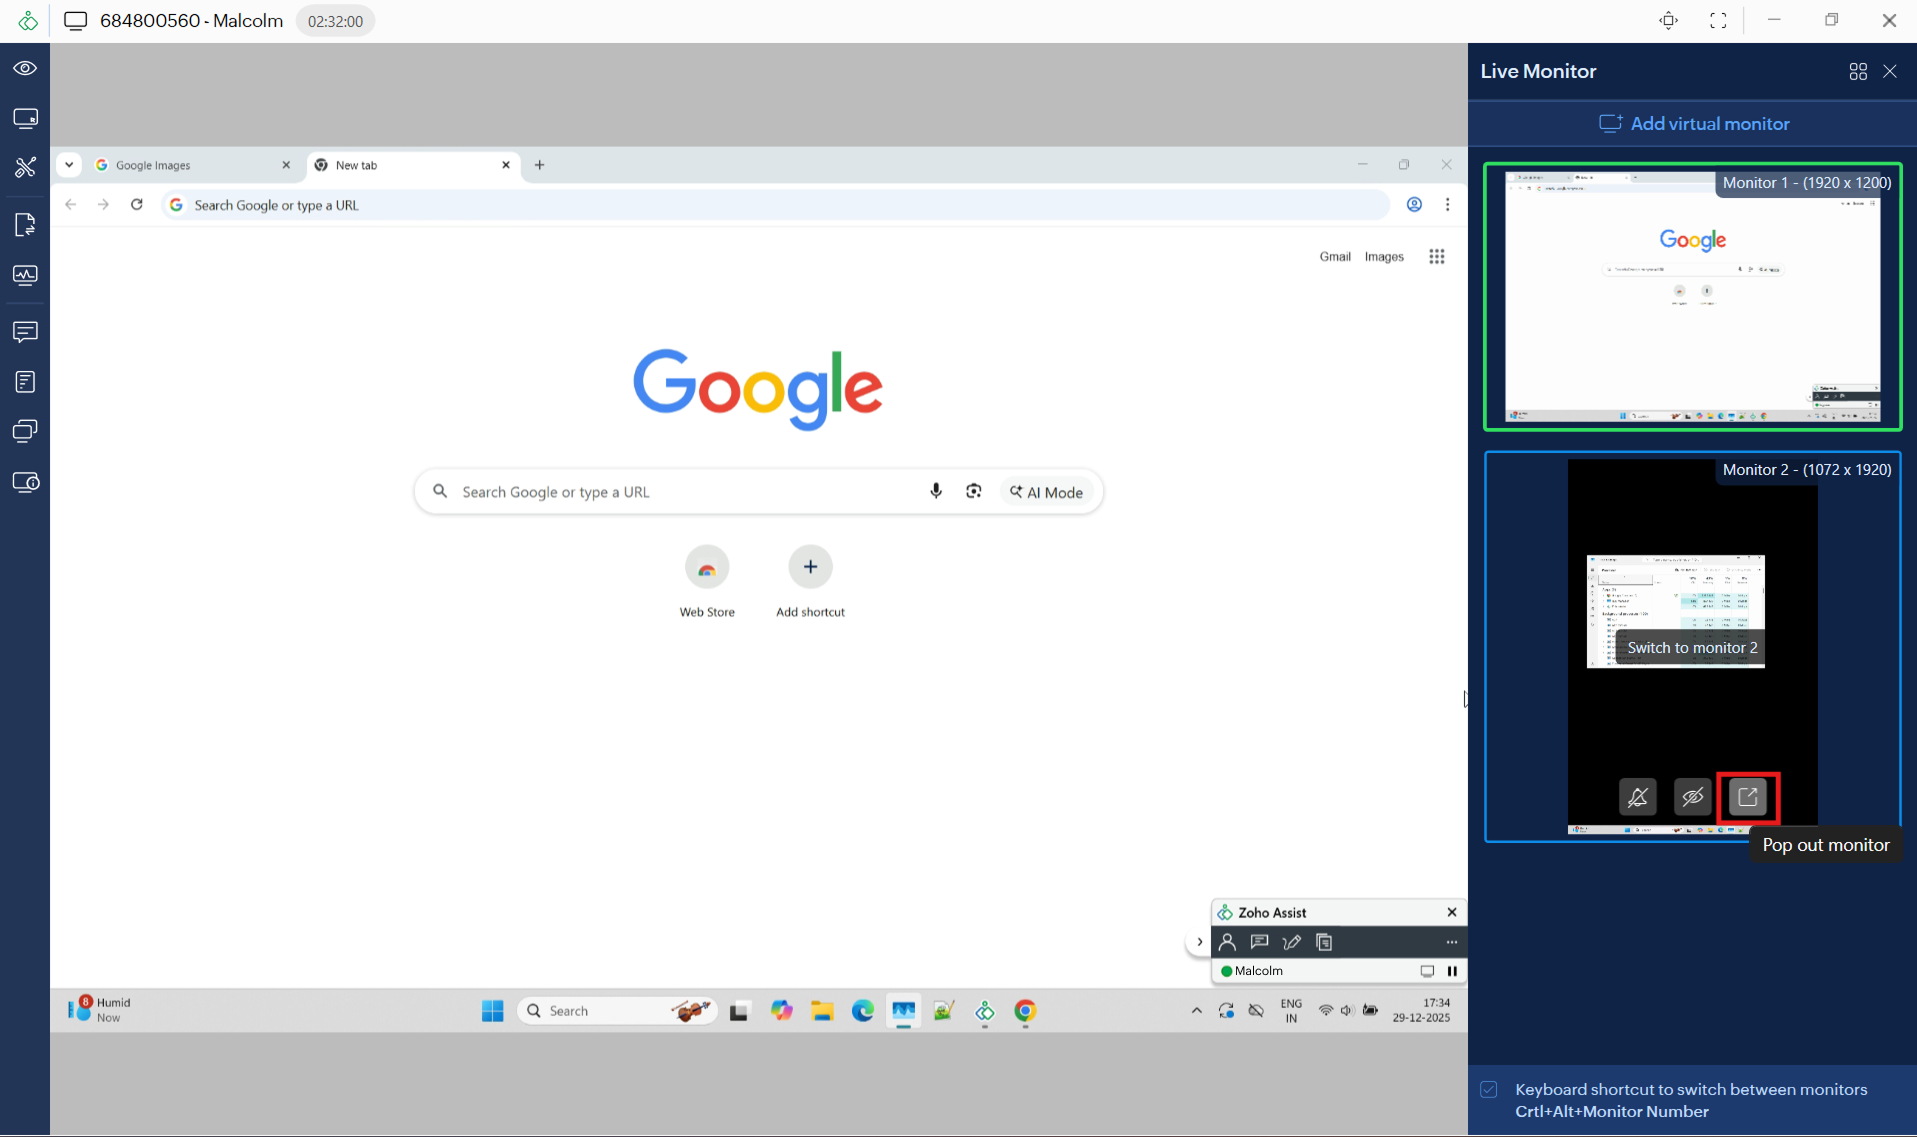
Task: Click the Pop out monitor button
Action: [1747, 797]
